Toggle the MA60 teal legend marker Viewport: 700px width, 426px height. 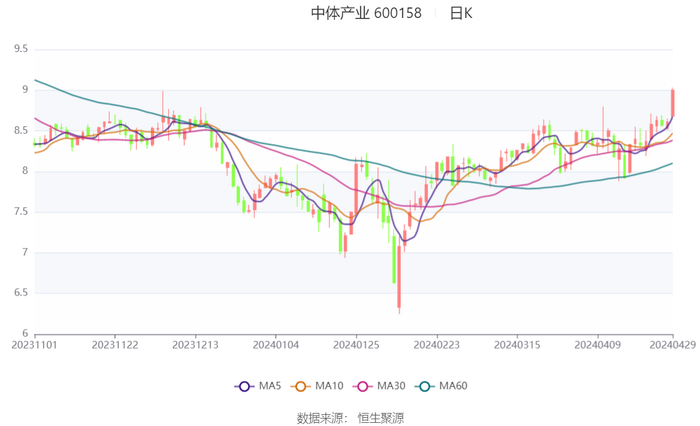[424, 386]
